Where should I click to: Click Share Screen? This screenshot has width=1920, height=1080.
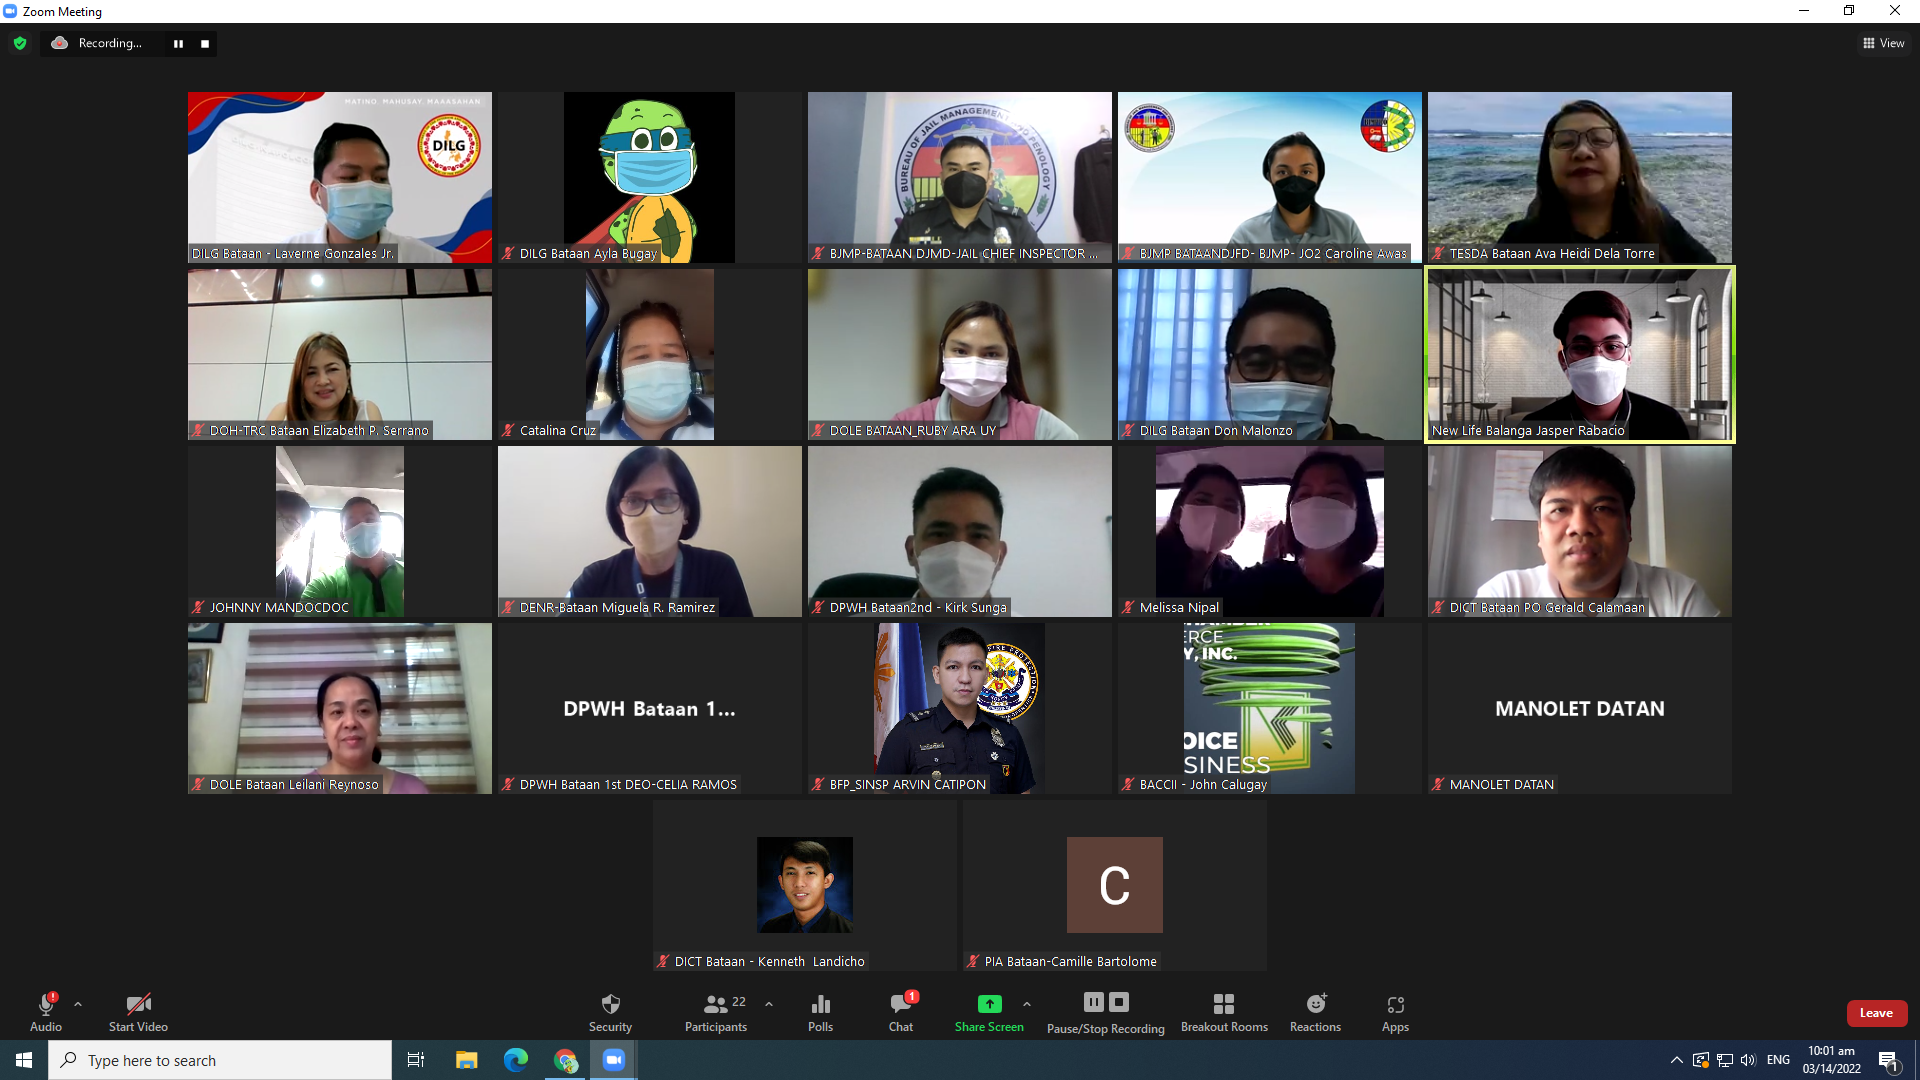point(989,1012)
